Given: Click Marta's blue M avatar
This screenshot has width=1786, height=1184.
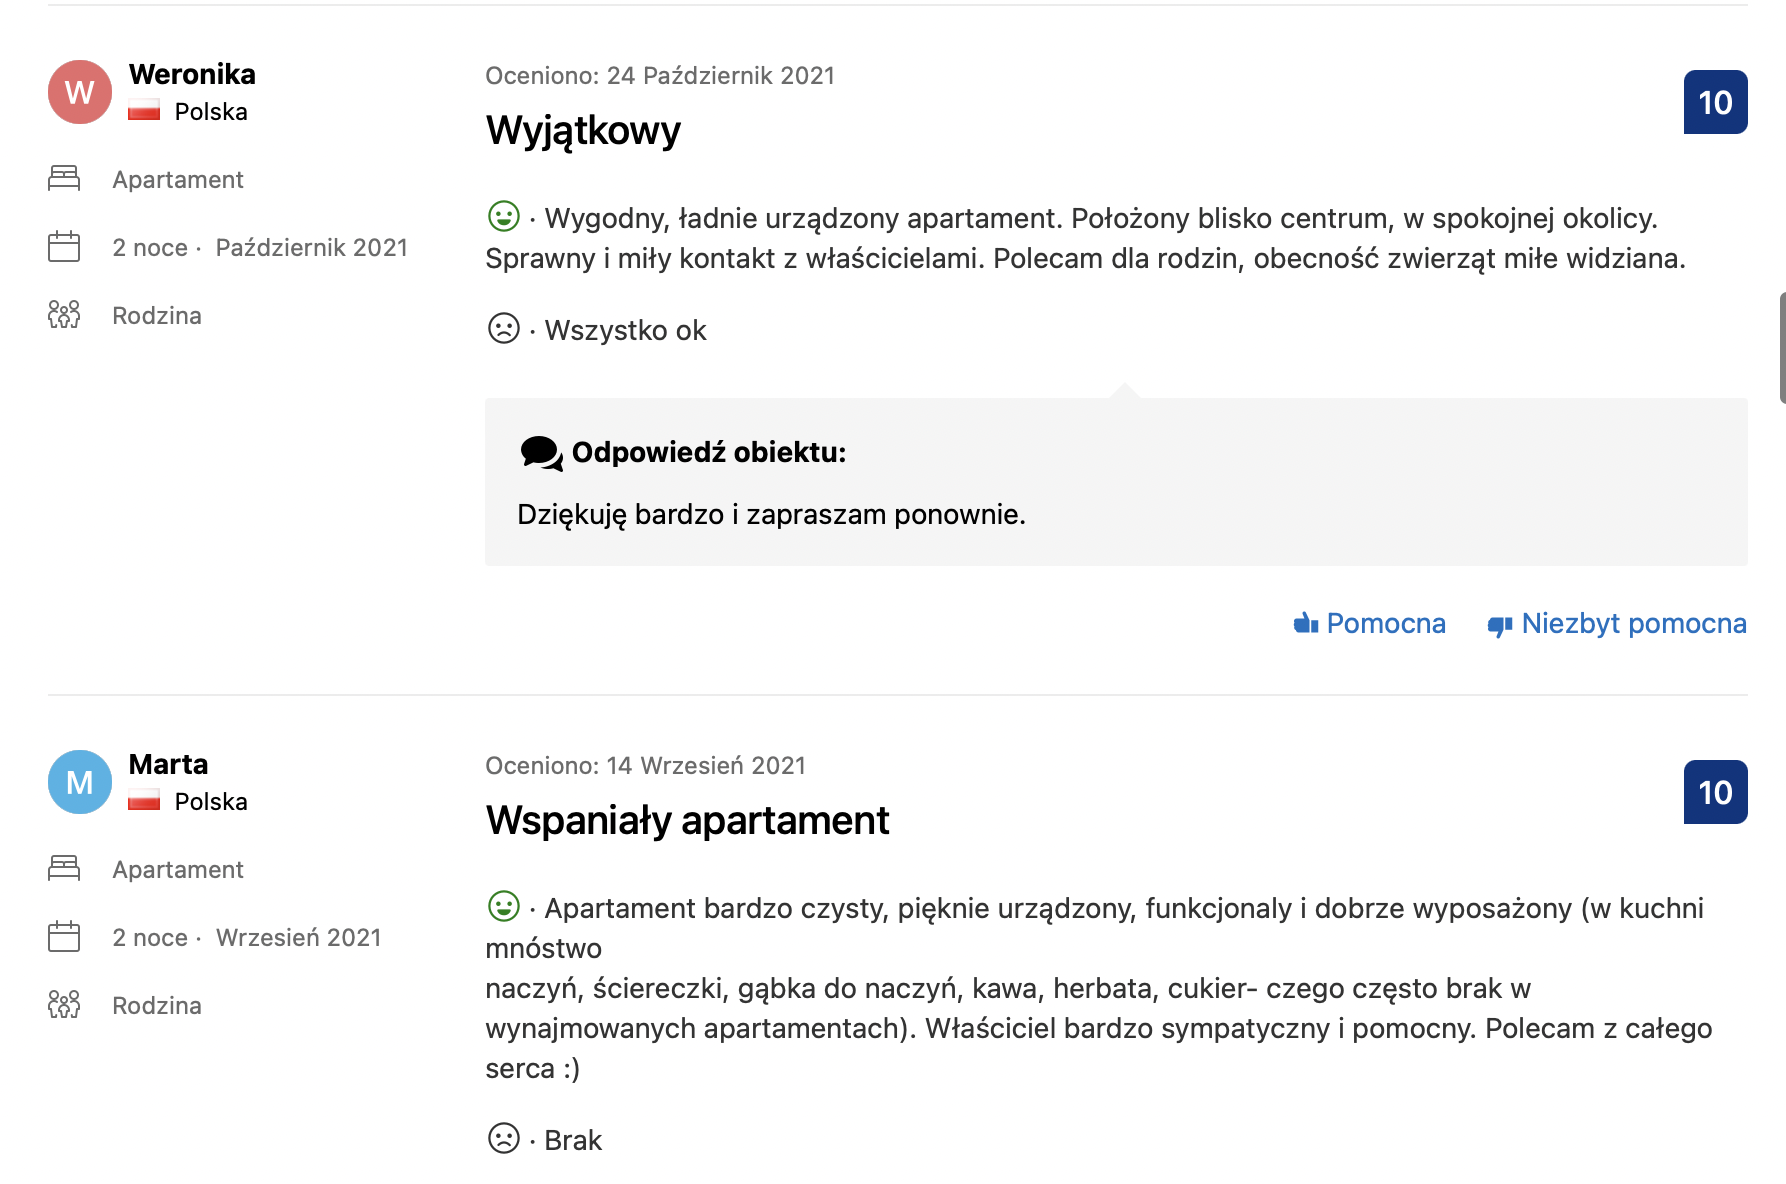Looking at the screenshot, I should tap(80, 782).
